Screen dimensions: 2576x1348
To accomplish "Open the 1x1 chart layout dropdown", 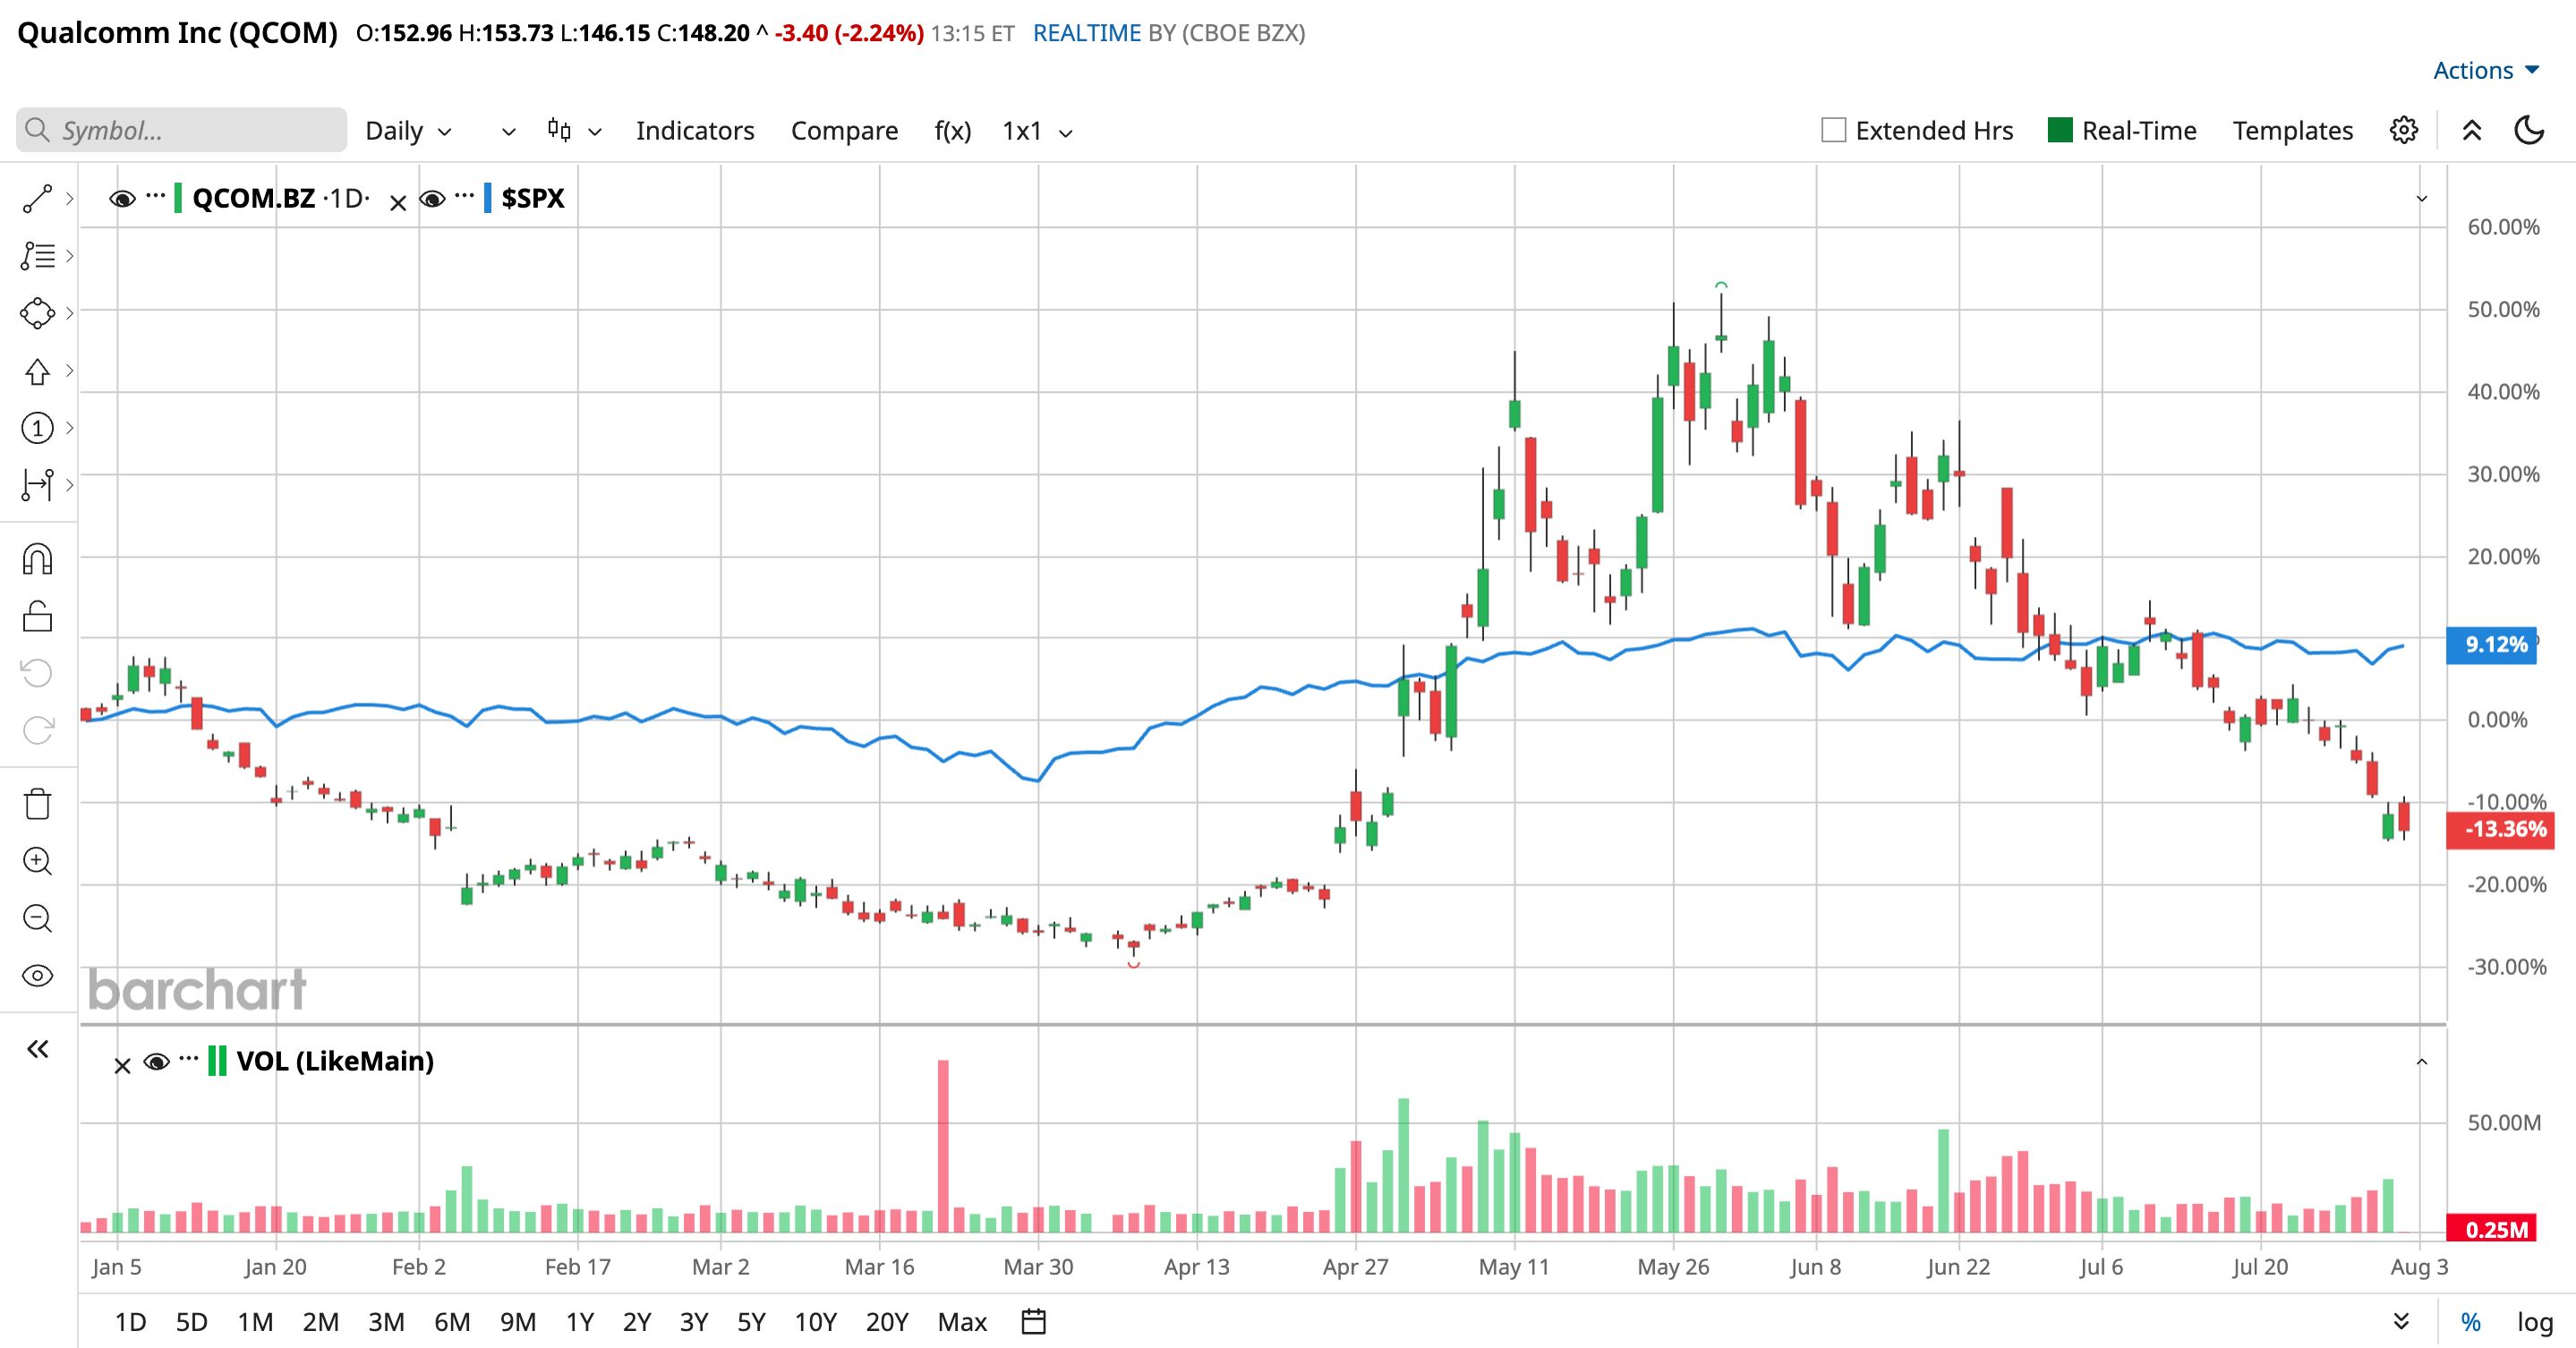I will click(1037, 131).
